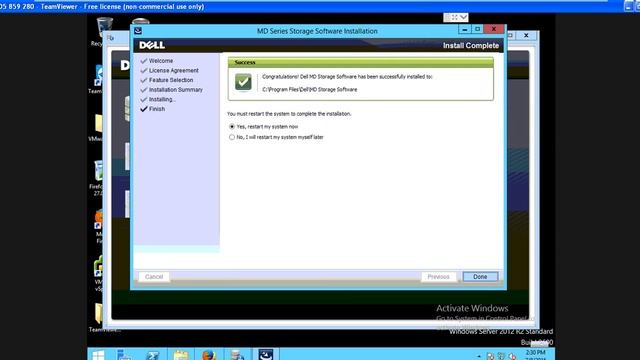Image resolution: width=640 pixels, height=360 pixels.
Task: Show hidden system tray icons
Action: tap(479, 356)
